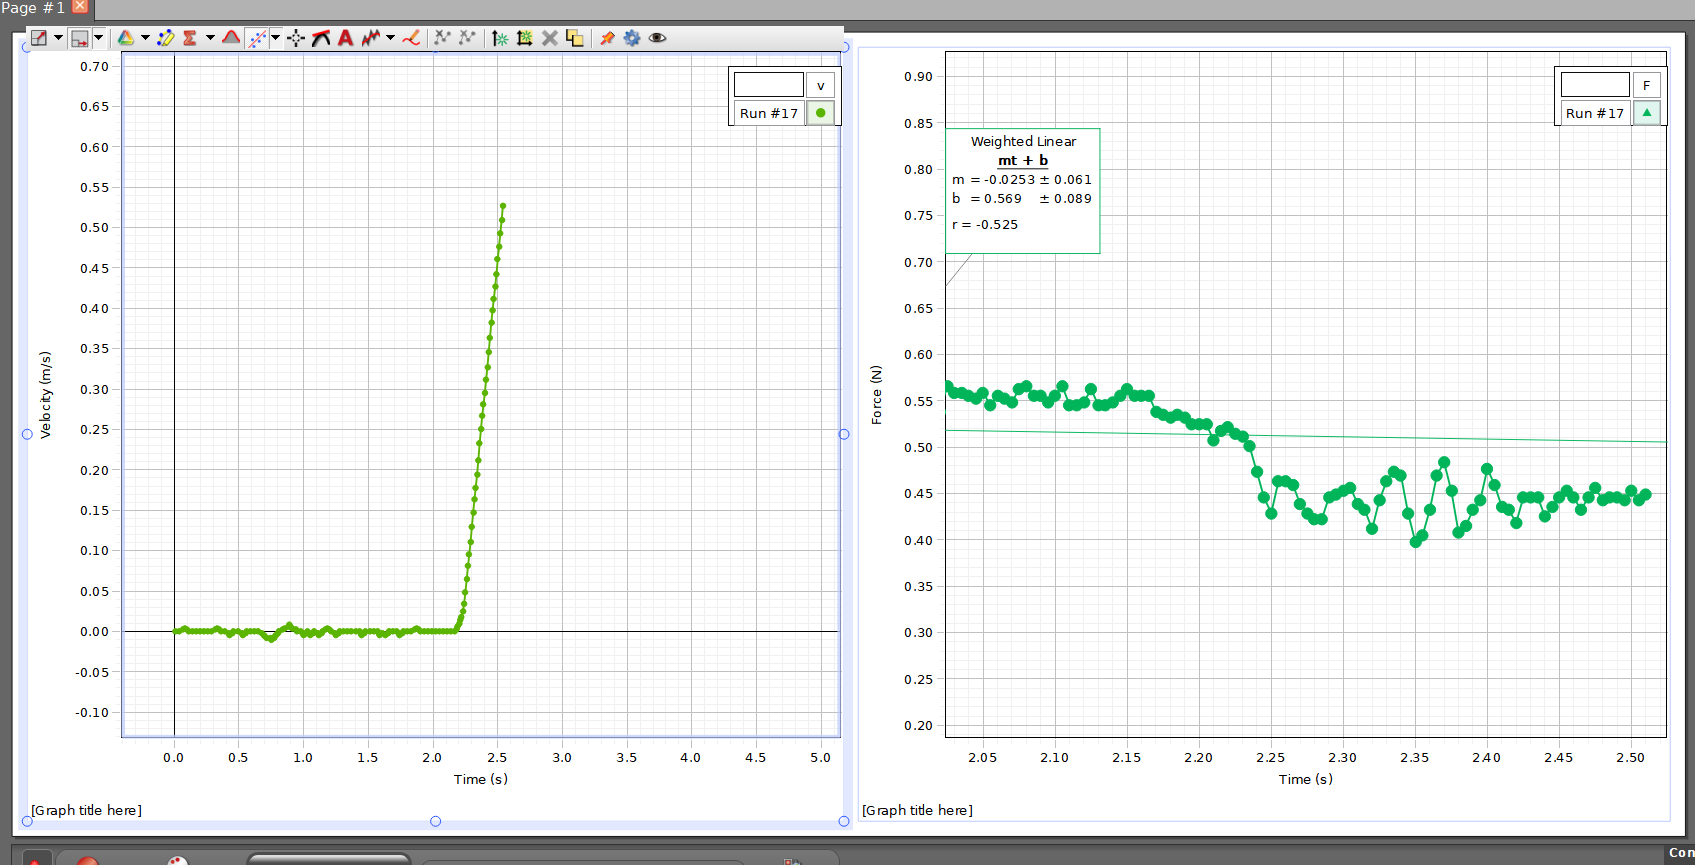Click the green circle swatch in the velocity legend
Image resolution: width=1695 pixels, height=865 pixels.
(x=820, y=113)
